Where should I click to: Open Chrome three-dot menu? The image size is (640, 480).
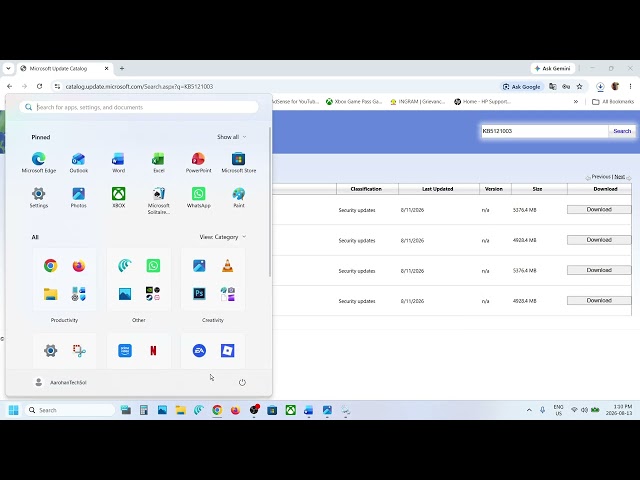point(630,87)
